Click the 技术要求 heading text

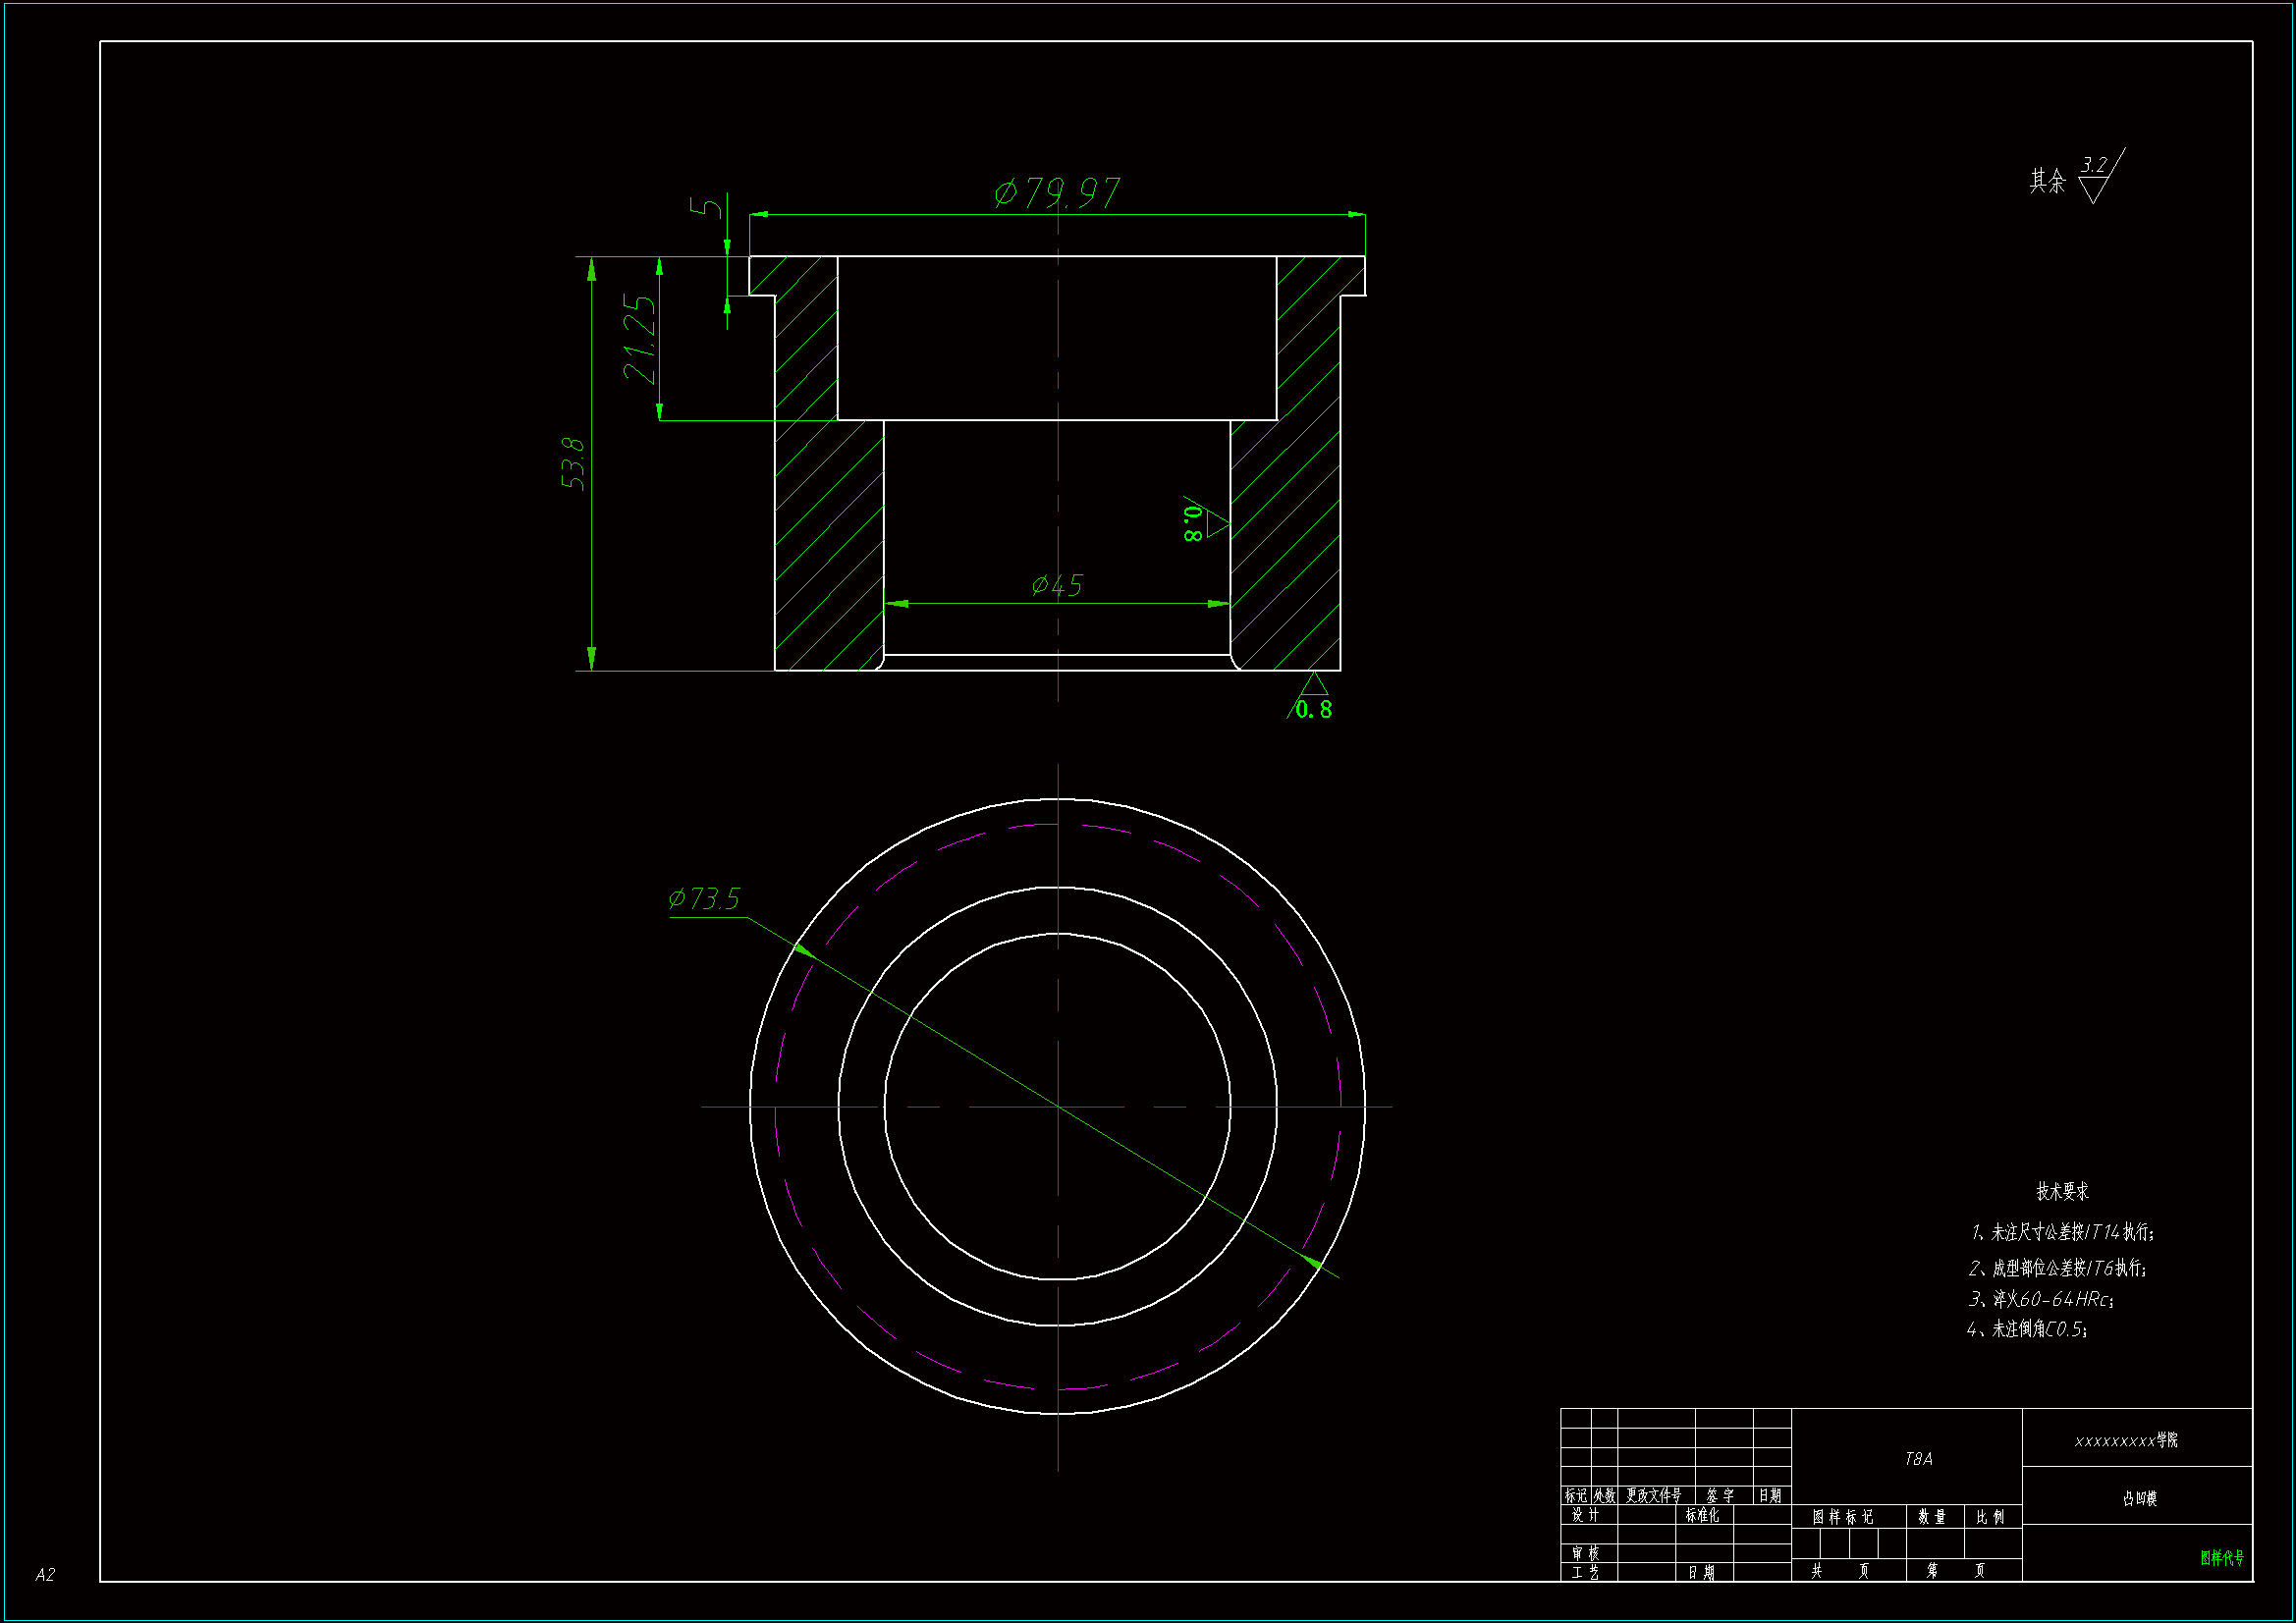tap(2062, 1191)
